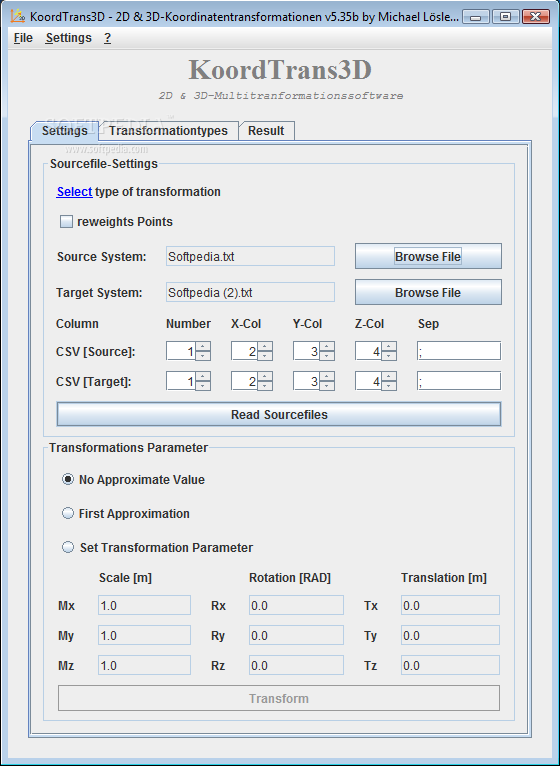Decrease CSV Source X-Col spinner
Screen dimensions: 560x766
[x=265, y=356]
